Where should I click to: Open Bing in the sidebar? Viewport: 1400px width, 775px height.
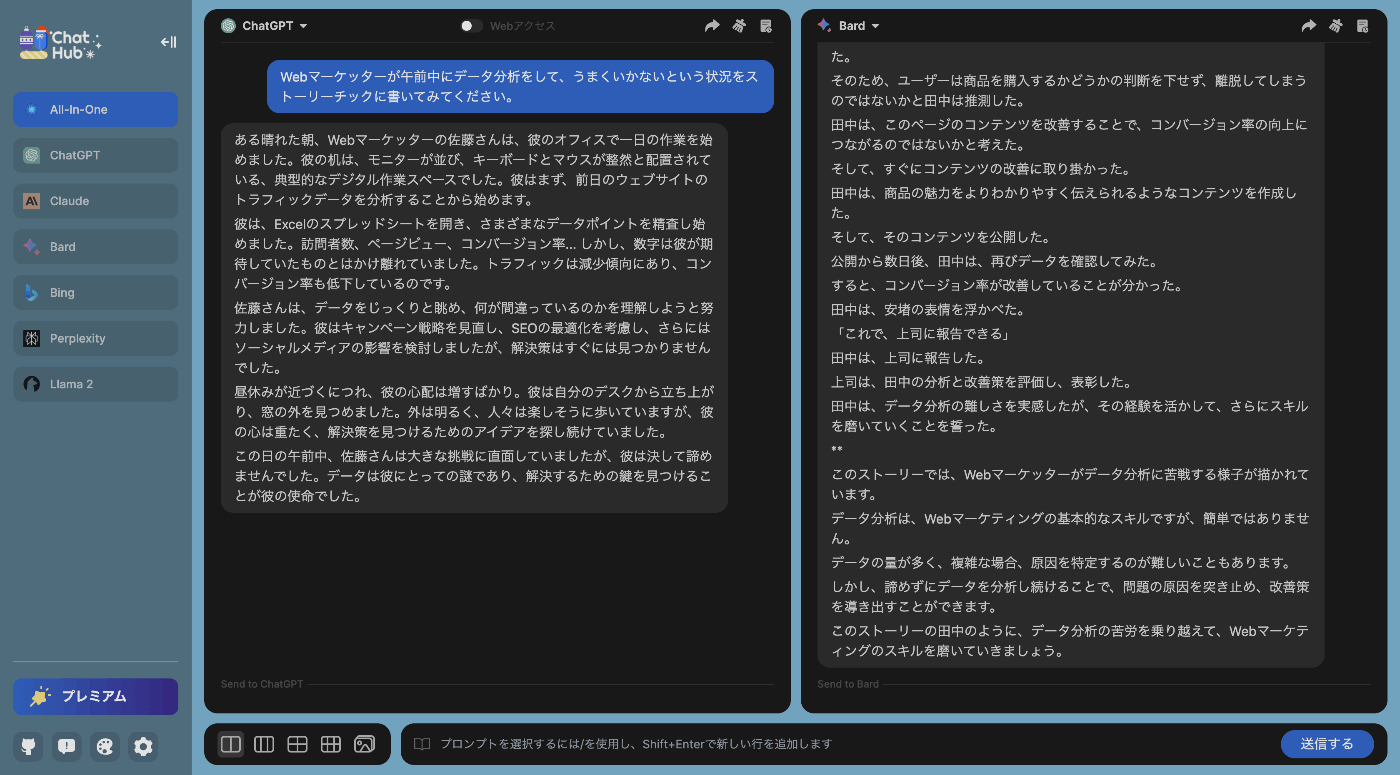(x=95, y=293)
